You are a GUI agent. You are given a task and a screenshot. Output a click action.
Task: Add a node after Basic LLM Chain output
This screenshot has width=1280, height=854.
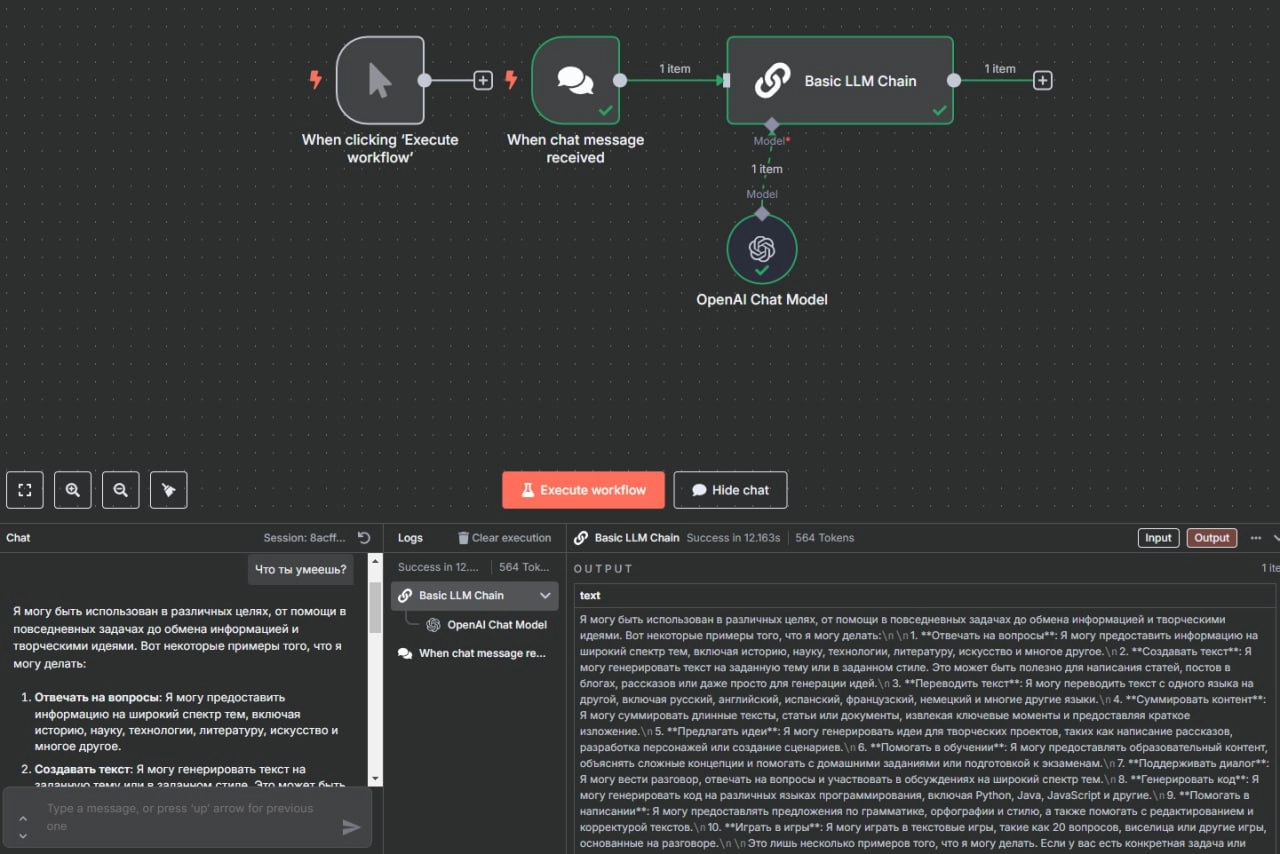(1043, 81)
